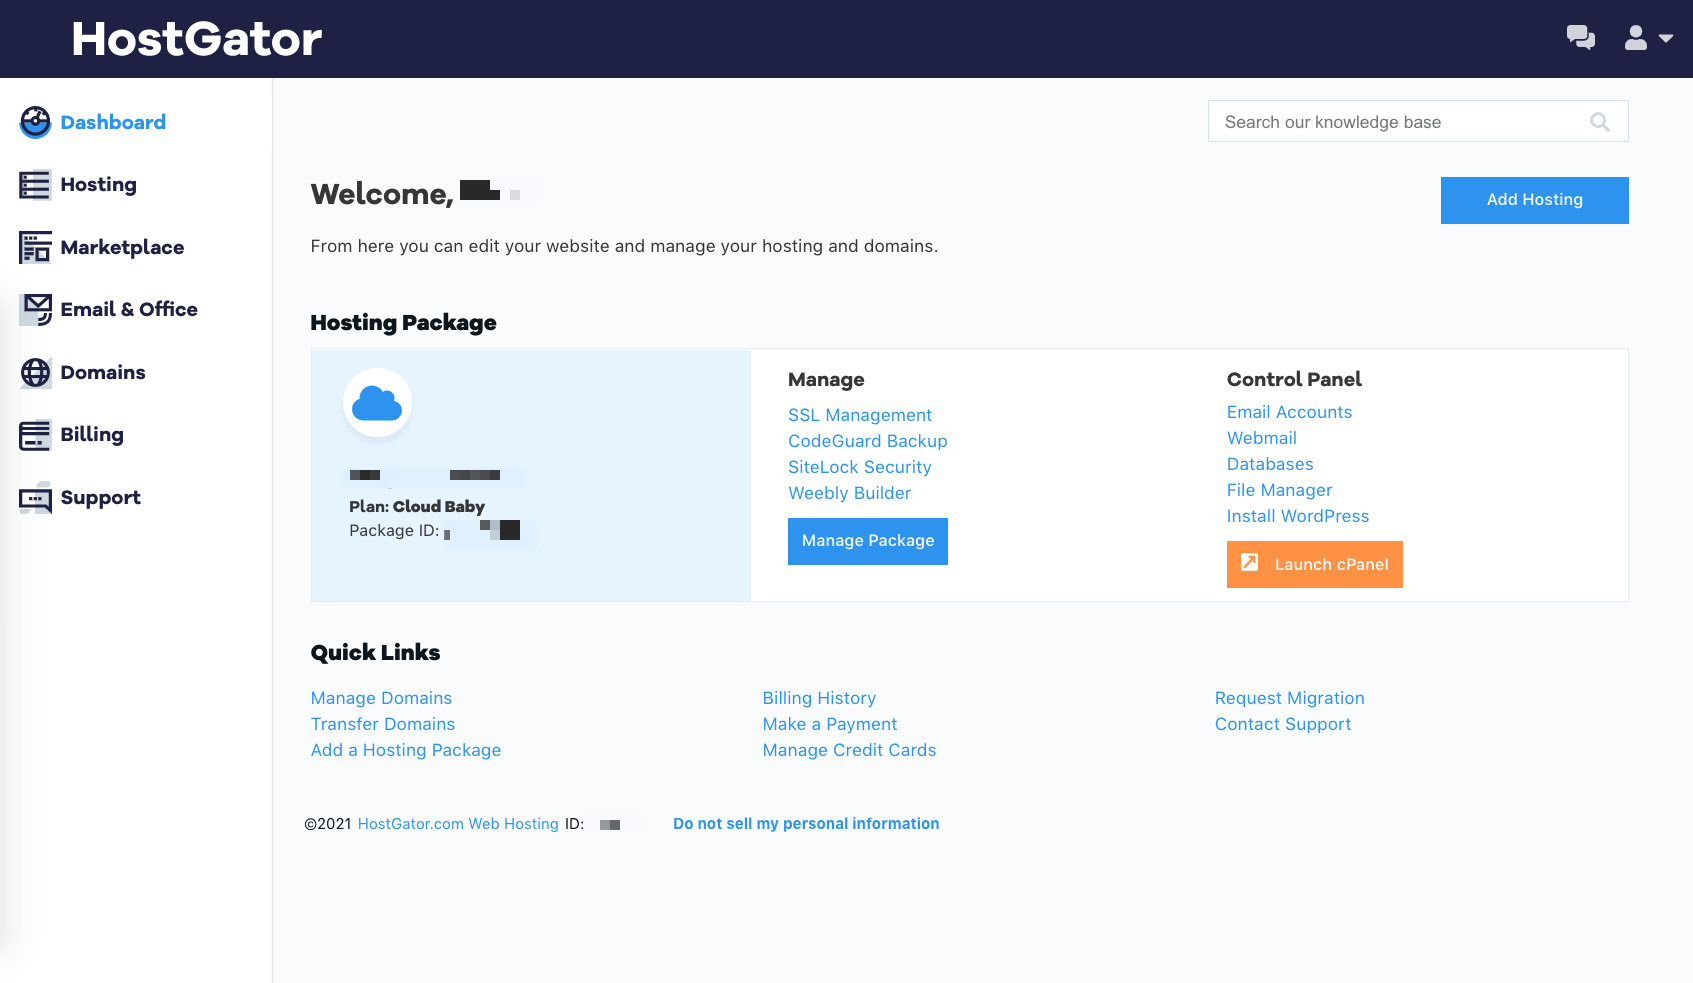
Task: Open Domains from the sidebar
Action: point(103,372)
